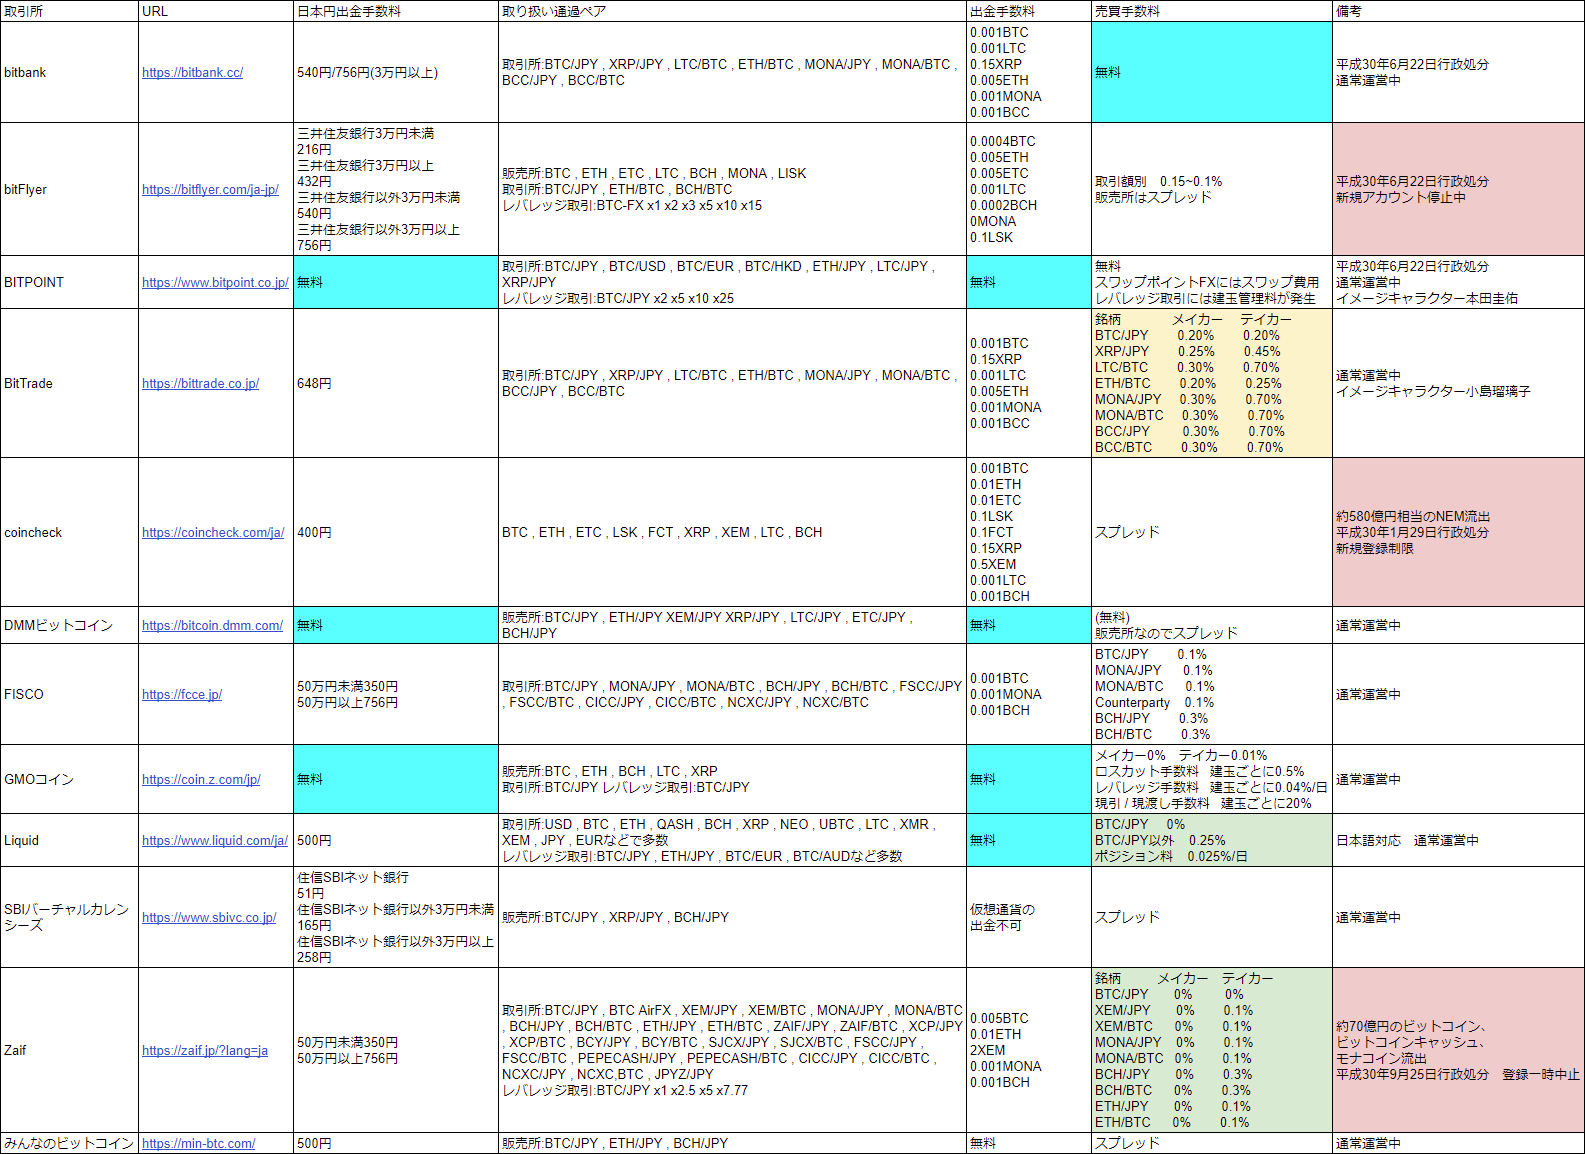Select the 取引所 header cell
The height and width of the screenshot is (1154, 1585).
point(69,11)
